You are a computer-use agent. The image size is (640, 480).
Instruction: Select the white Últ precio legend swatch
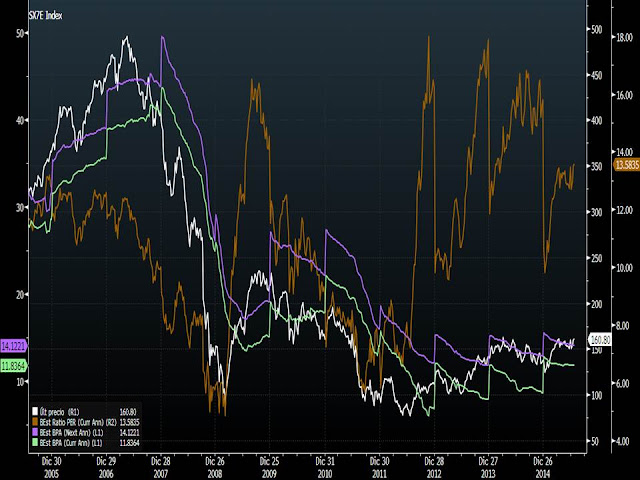point(35,411)
